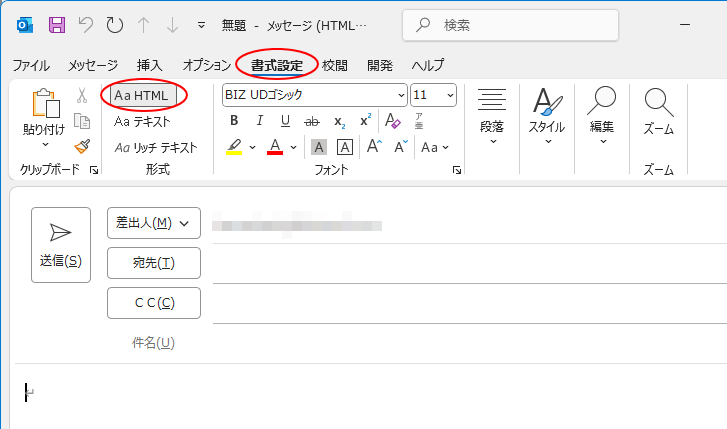This screenshot has height=429, width=727.
Task: Send the message with 送信(S)
Action: pyautogui.click(x=61, y=245)
